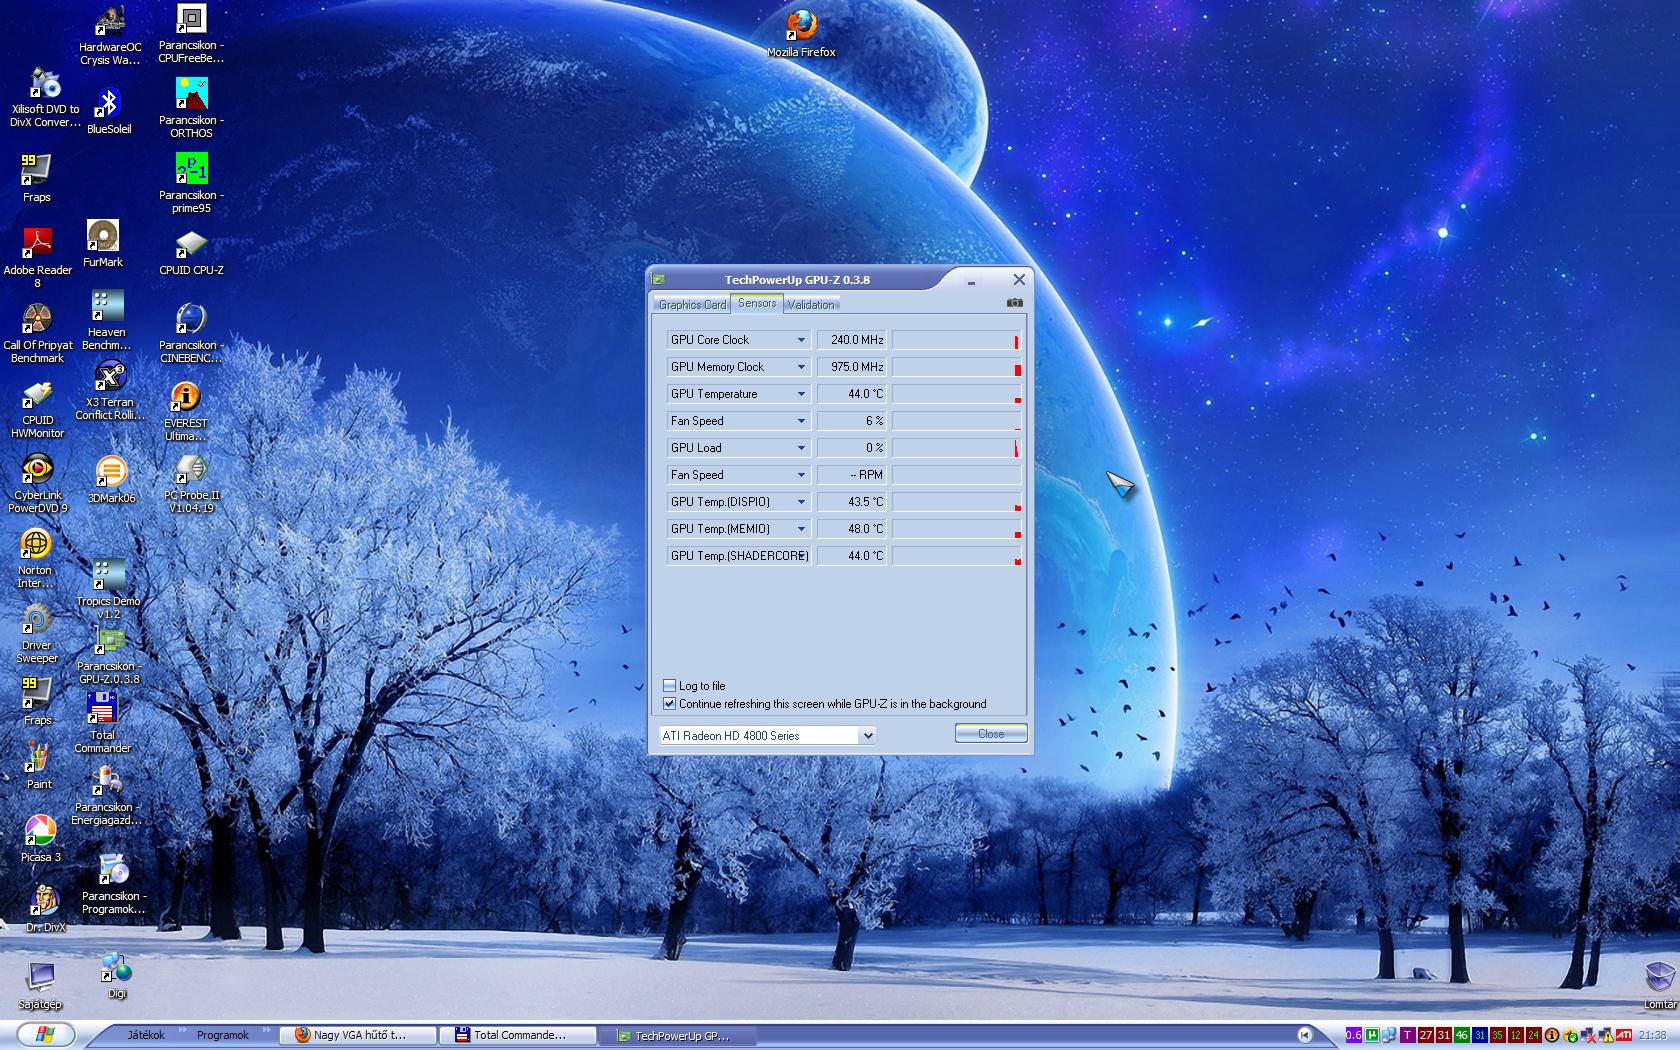1680x1050 pixels.
Task: Expand the GPU Load sensor dropdown
Action: coord(801,448)
